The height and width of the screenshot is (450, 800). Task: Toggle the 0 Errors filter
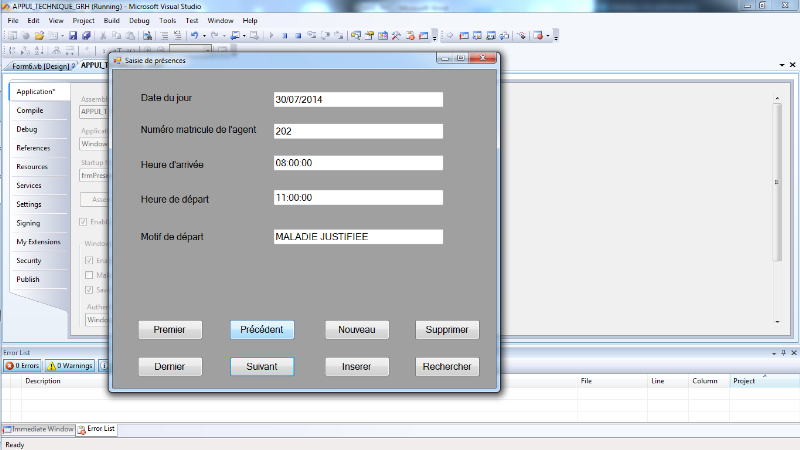click(22, 366)
